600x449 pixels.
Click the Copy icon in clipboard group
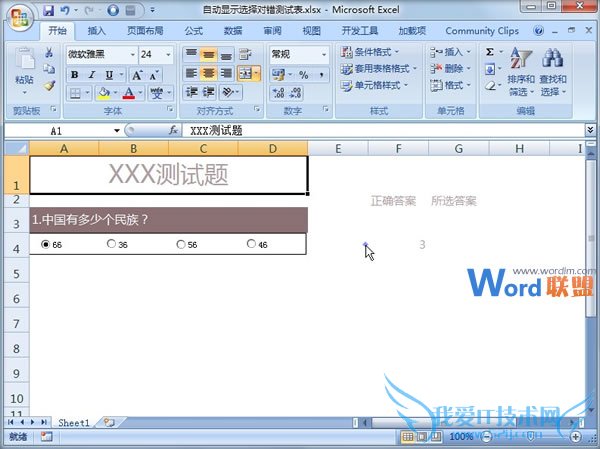tap(49, 69)
